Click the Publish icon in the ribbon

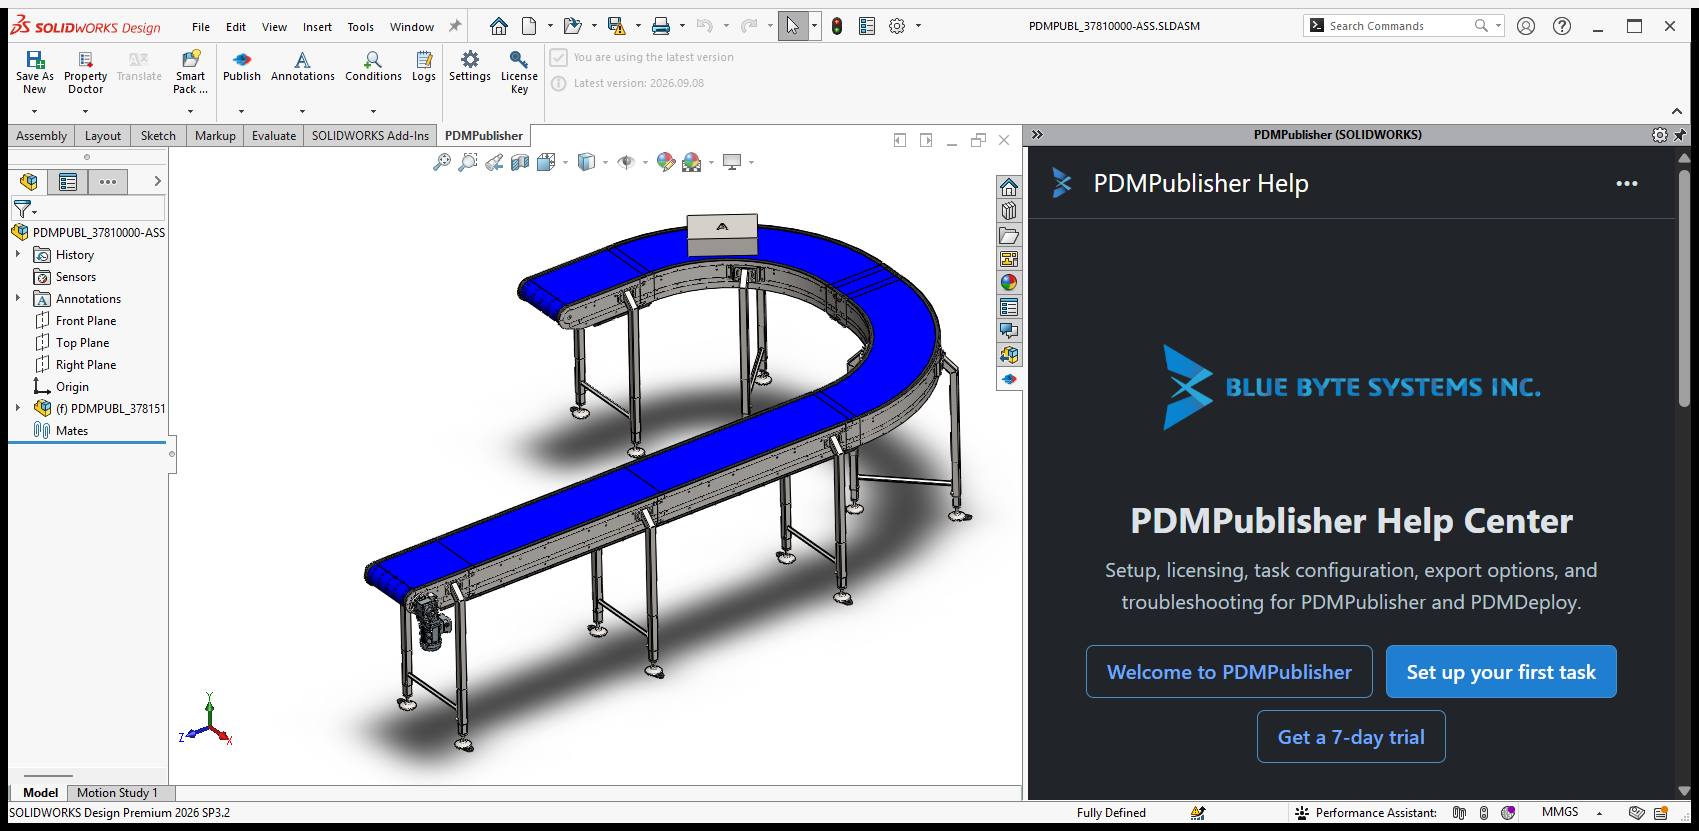point(241,67)
